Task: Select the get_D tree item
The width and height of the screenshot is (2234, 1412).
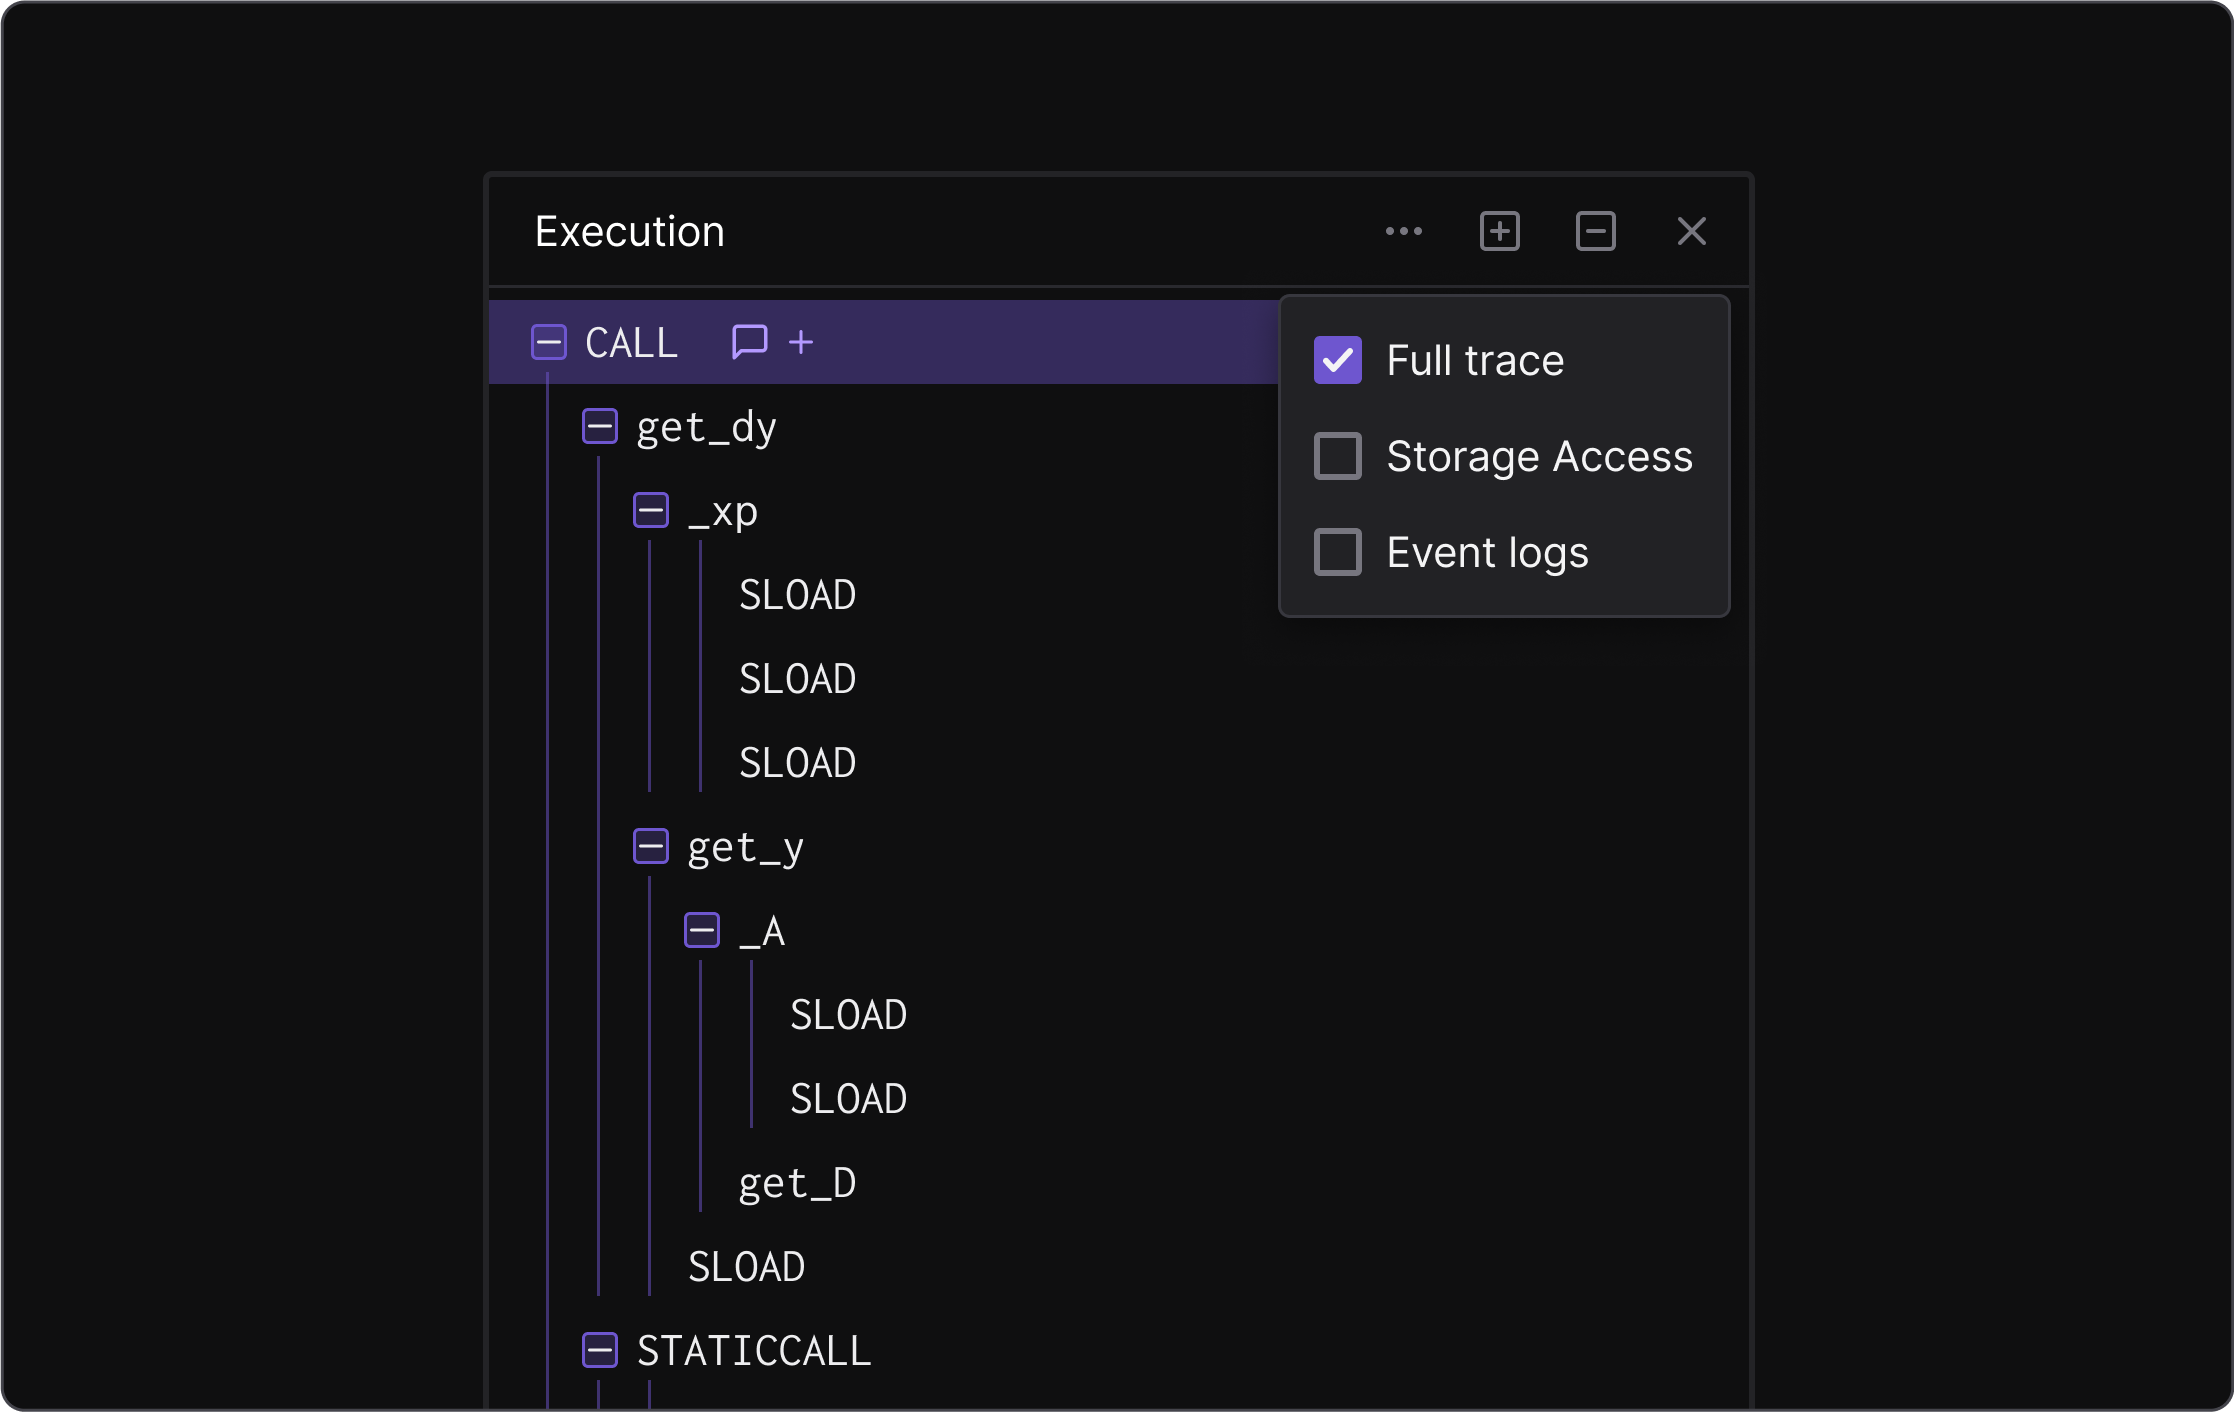Action: click(x=797, y=1183)
